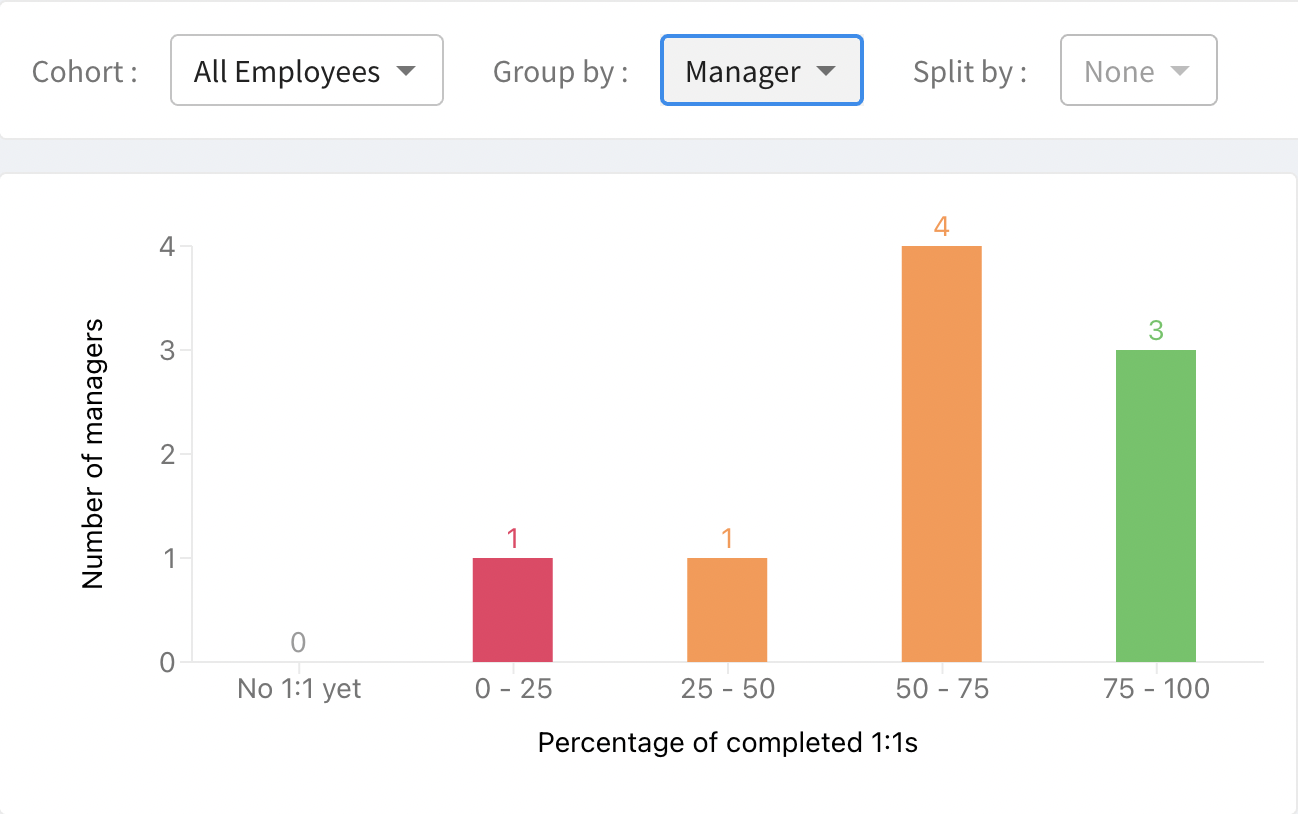Click the Number of managers axis title

pos(93,454)
